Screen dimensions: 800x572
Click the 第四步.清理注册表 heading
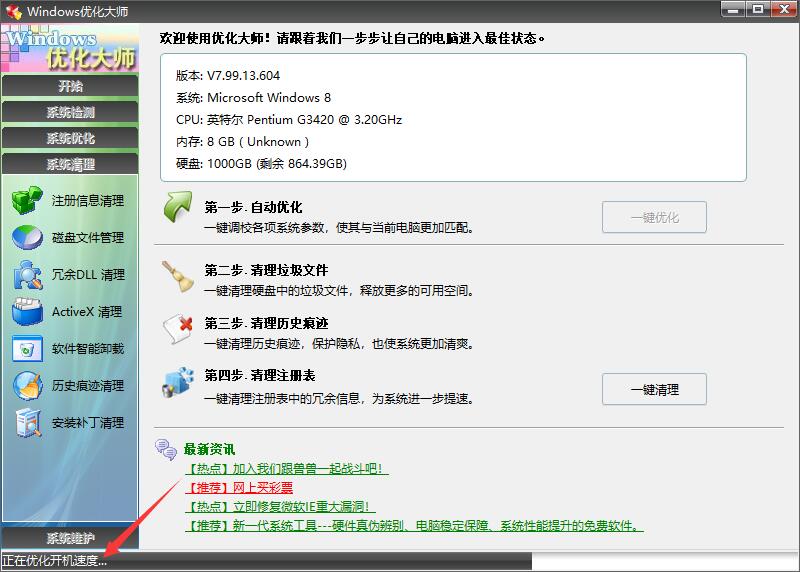(x=260, y=376)
